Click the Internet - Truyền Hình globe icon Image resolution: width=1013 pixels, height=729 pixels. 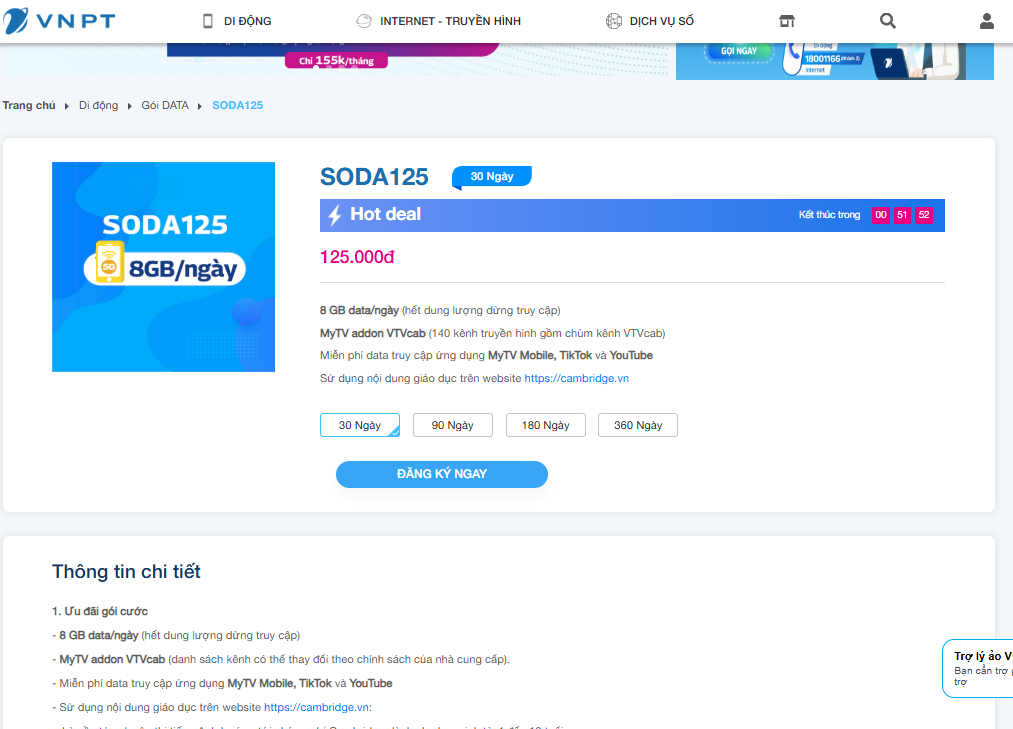click(364, 21)
